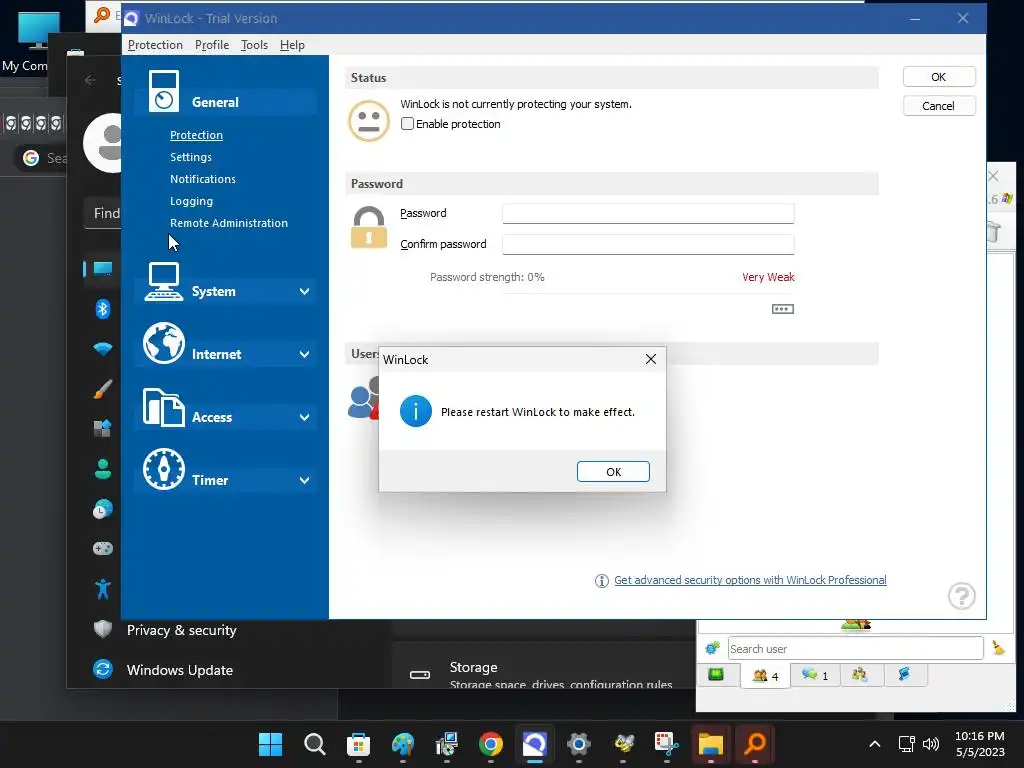Open Get advanced security options link
The height and width of the screenshot is (768, 1024).
tap(750, 580)
